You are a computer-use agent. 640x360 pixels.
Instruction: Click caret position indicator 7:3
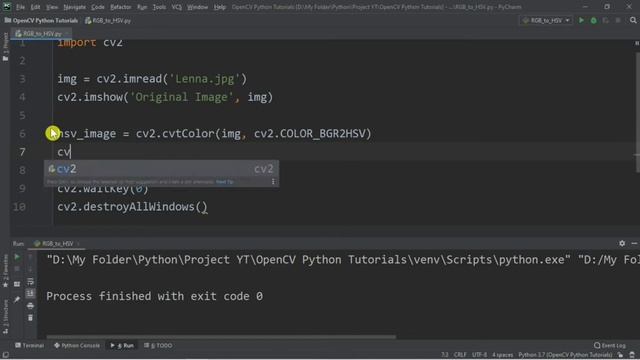click(x=444, y=355)
